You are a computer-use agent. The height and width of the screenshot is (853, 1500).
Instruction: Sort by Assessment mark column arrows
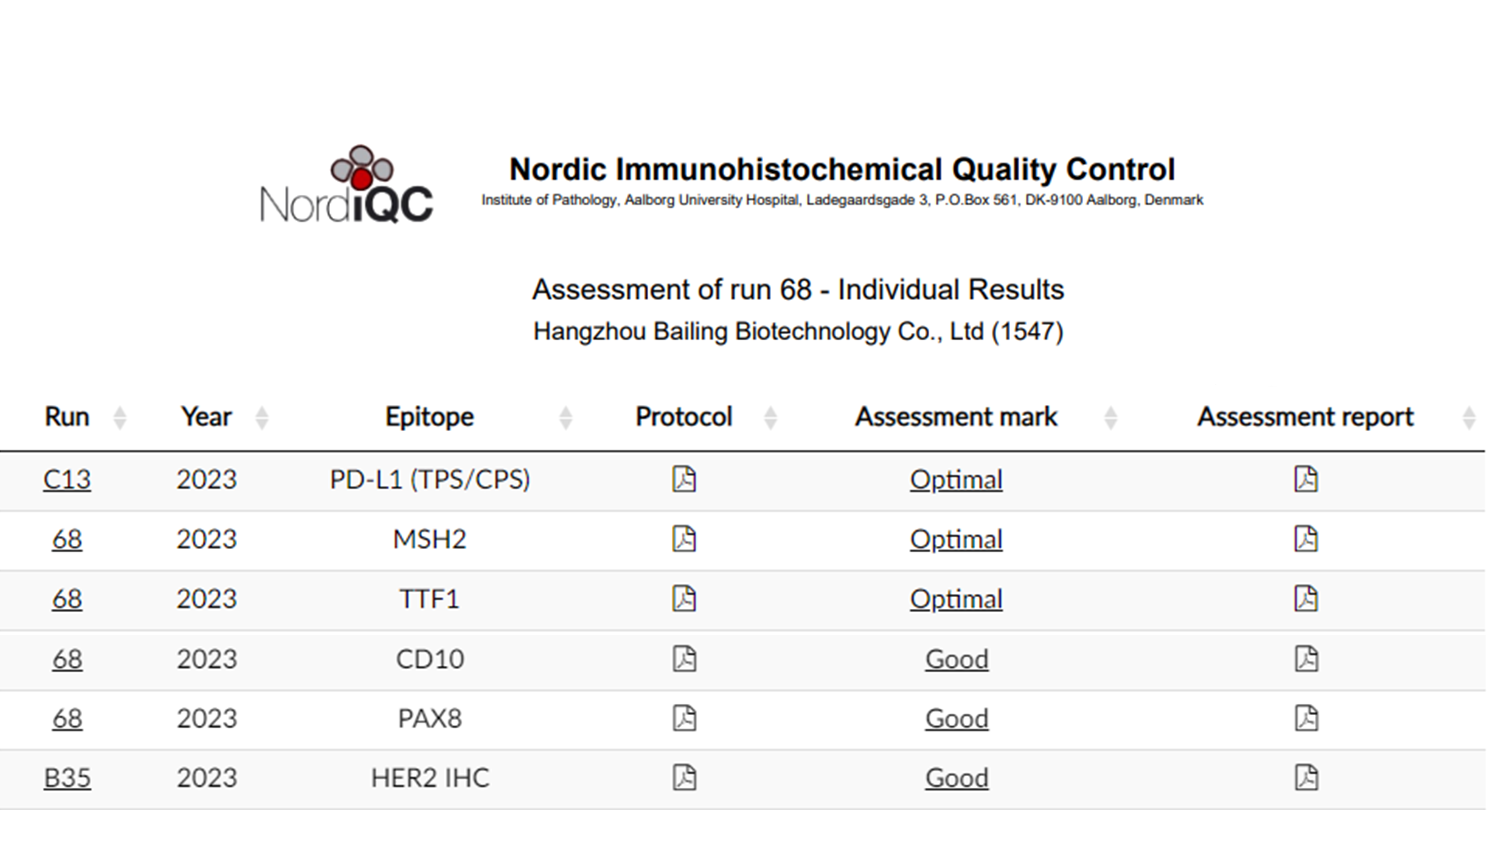coord(1110,418)
